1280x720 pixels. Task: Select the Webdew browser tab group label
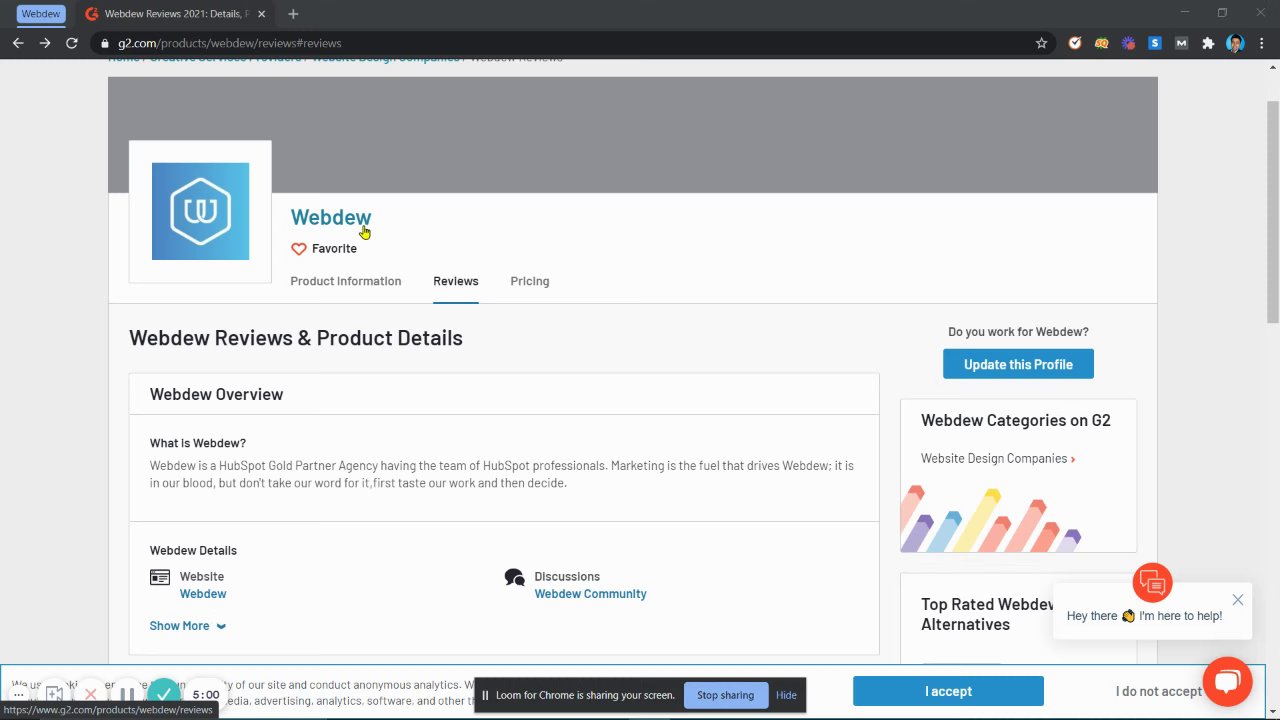pos(41,14)
